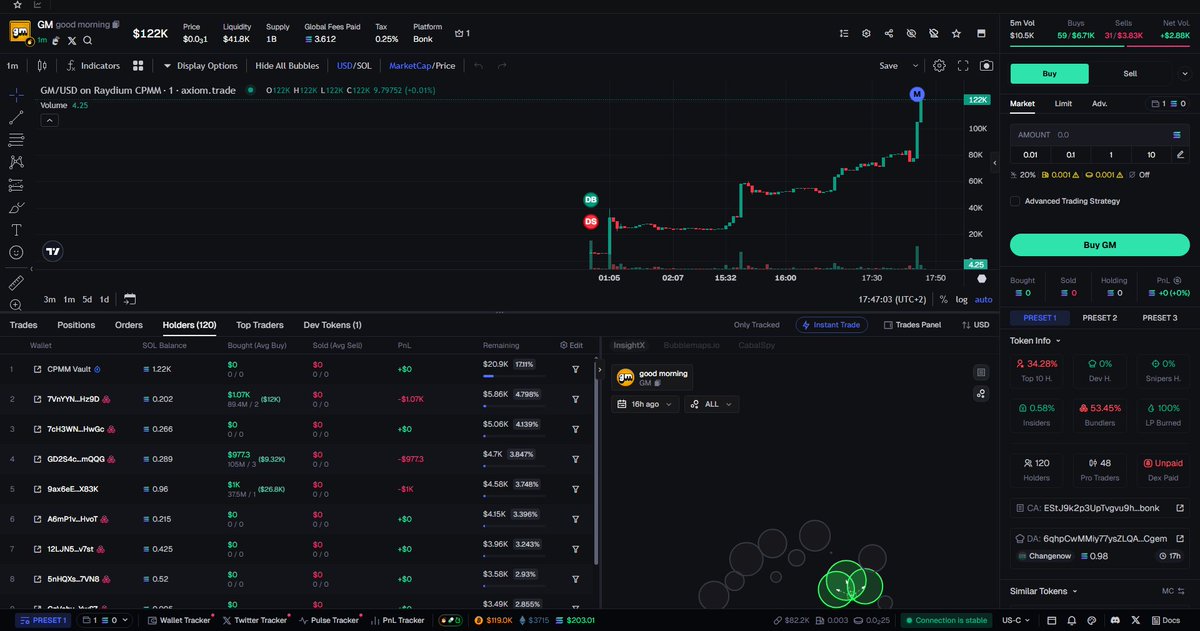
Task: Edit quick-buy amounts with pencil icon
Action: pos(1181,154)
